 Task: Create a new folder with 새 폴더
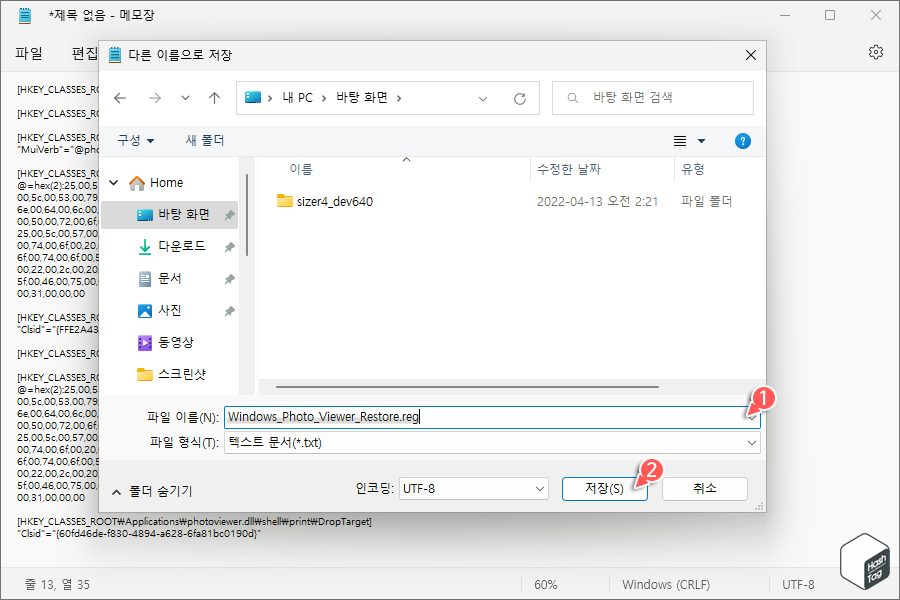(x=204, y=140)
